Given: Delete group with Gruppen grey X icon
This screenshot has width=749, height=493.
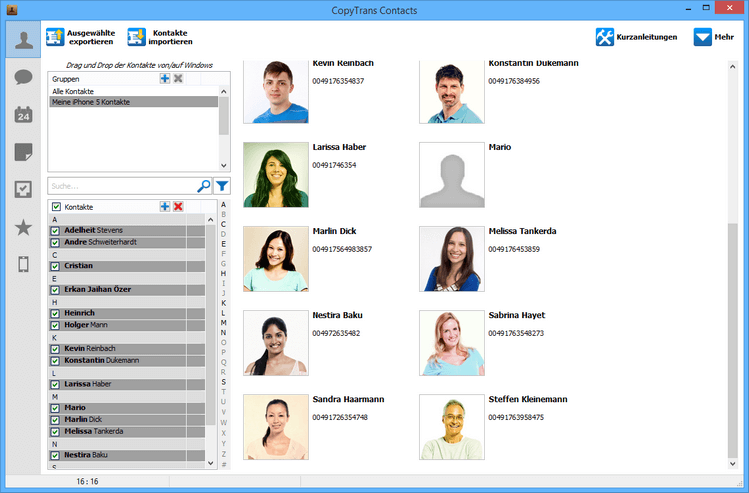Looking at the screenshot, I should 178,78.
